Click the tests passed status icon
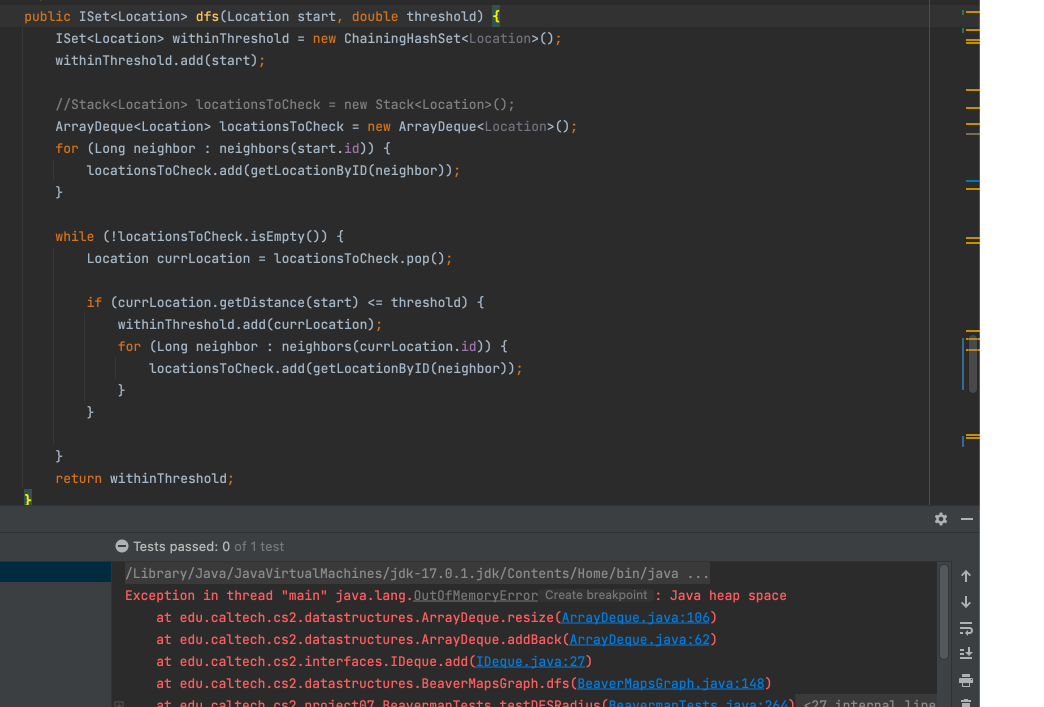Image resolution: width=1044 pixels, height=707 pixels. (x=122, y=547)
